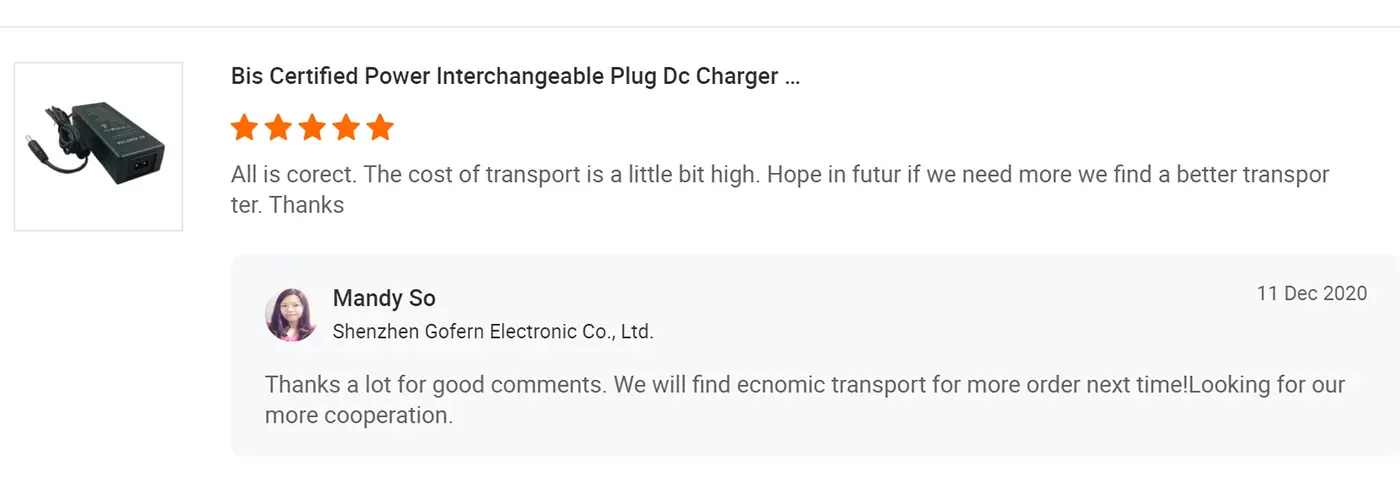Click the second orange rating star
Image resolution: width=1400 pixels, height=485 pixels.
(x=278, y=128)
